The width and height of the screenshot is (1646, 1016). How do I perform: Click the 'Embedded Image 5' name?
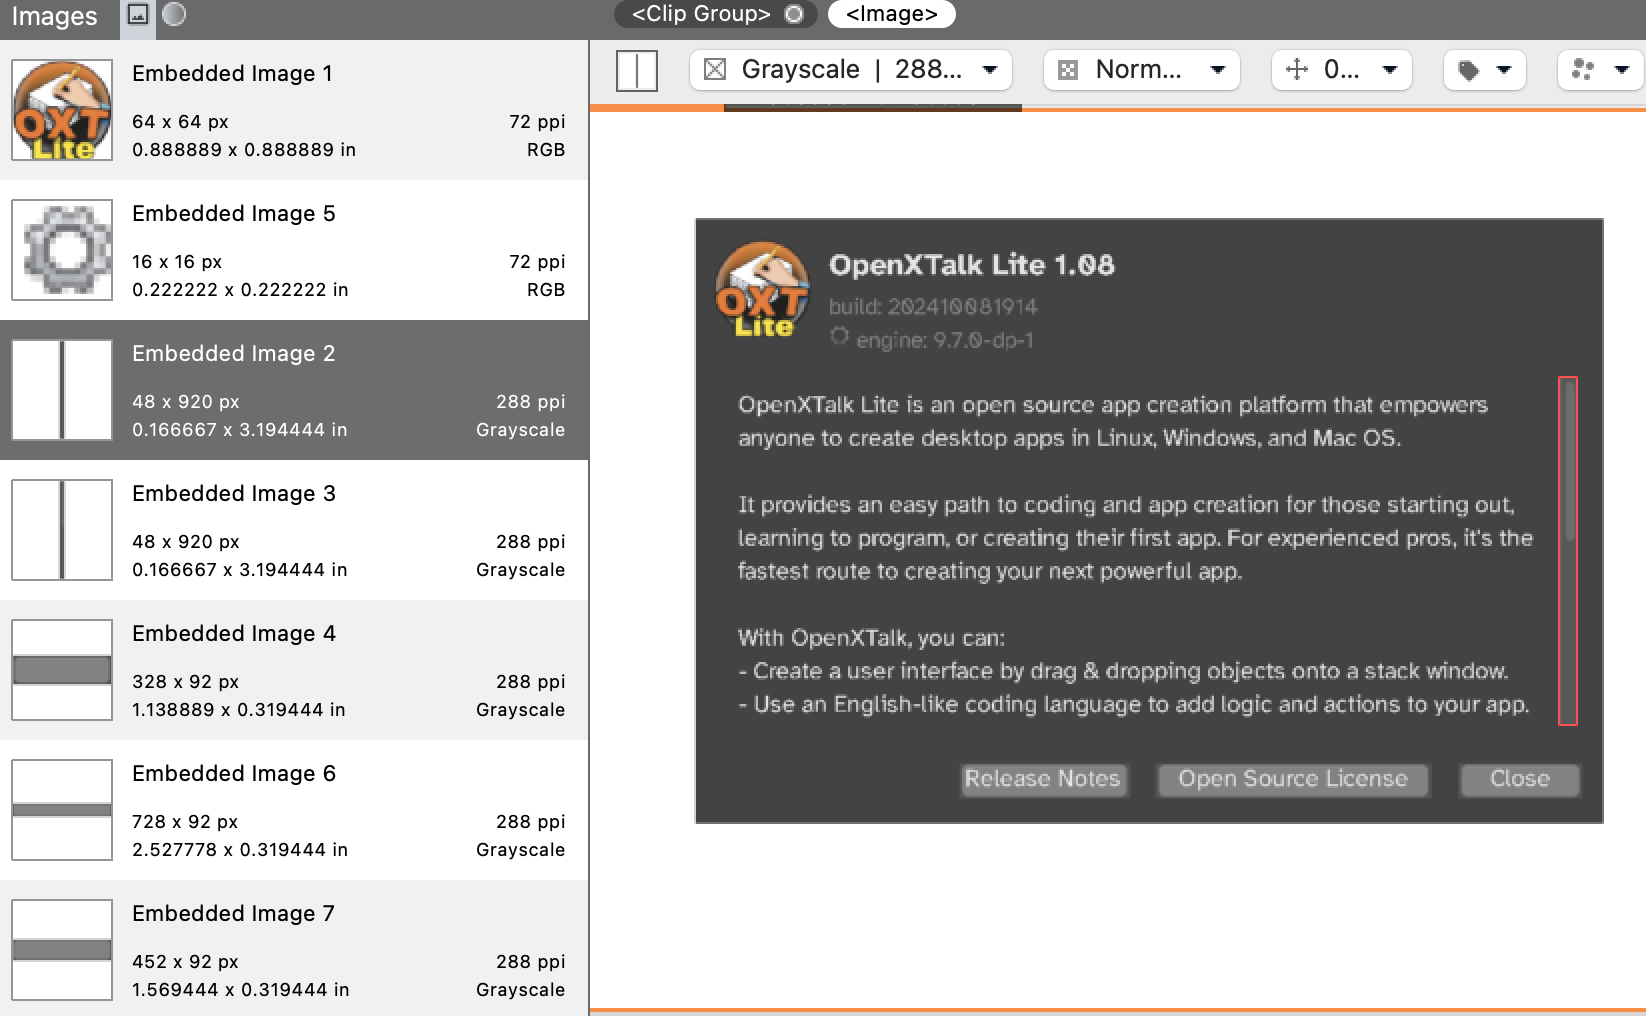234,214
